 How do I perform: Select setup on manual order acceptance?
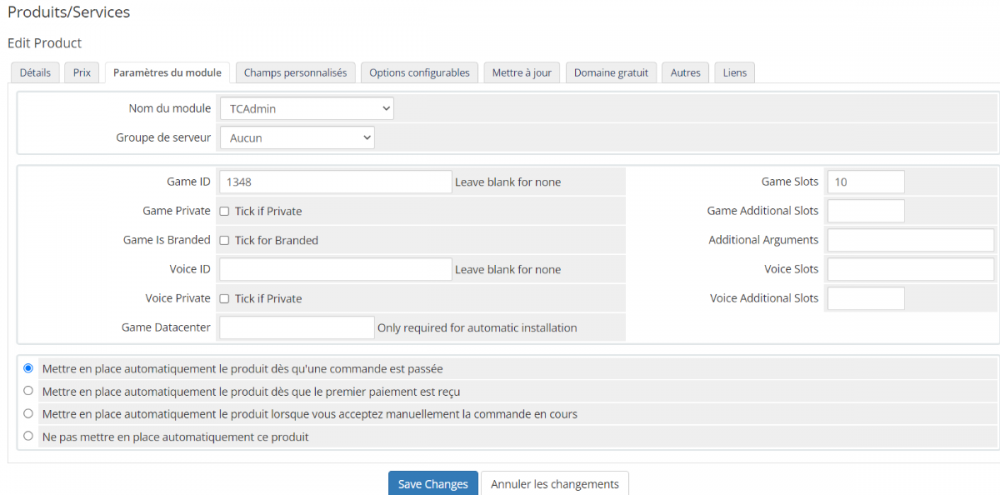pos(28,413)
